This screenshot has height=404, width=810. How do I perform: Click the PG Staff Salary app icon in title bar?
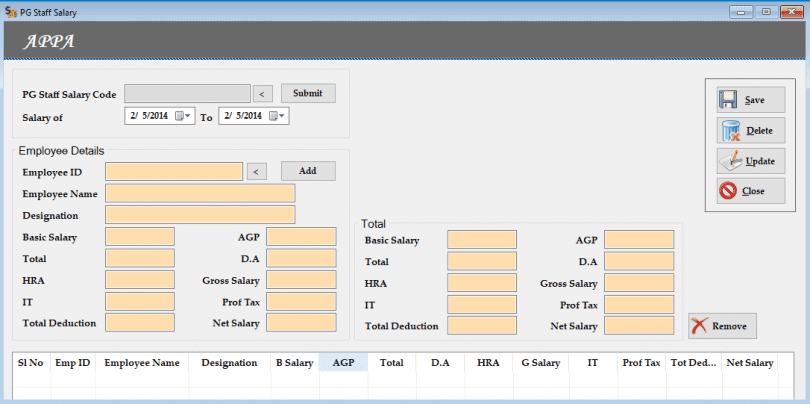click(10, 12)
